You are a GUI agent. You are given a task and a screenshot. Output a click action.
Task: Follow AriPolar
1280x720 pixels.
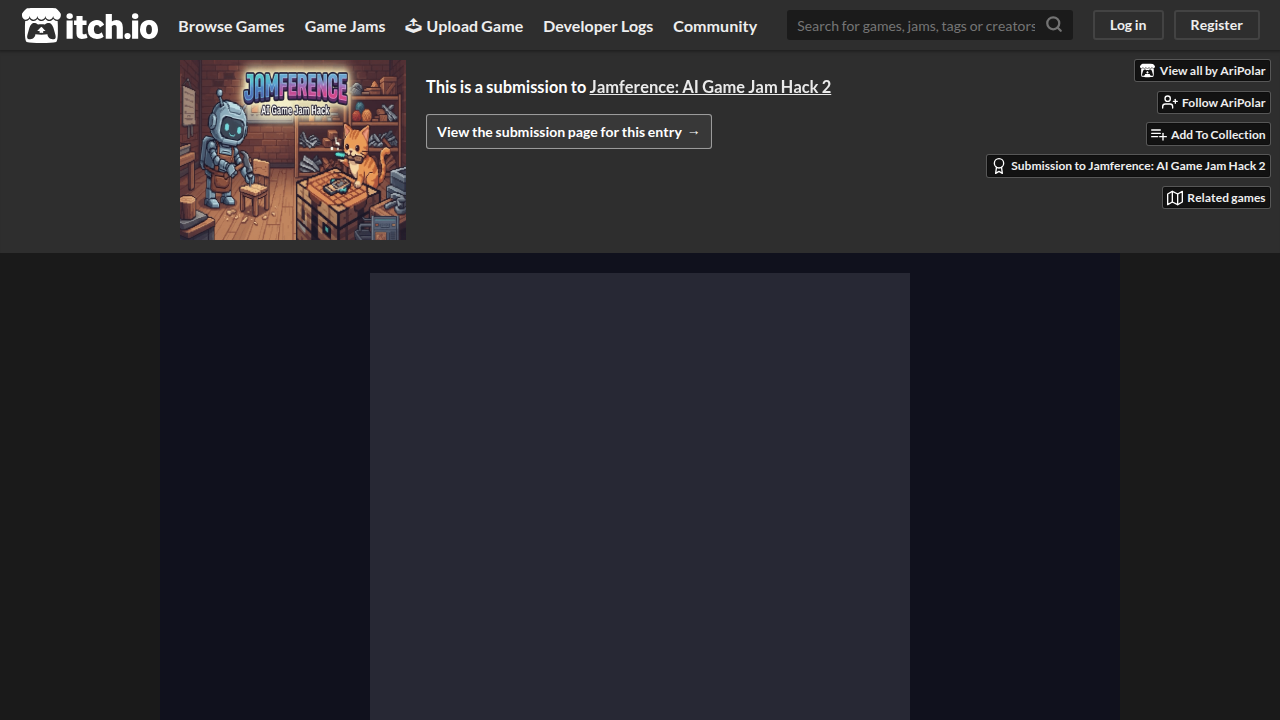[x=1214, y=103]
